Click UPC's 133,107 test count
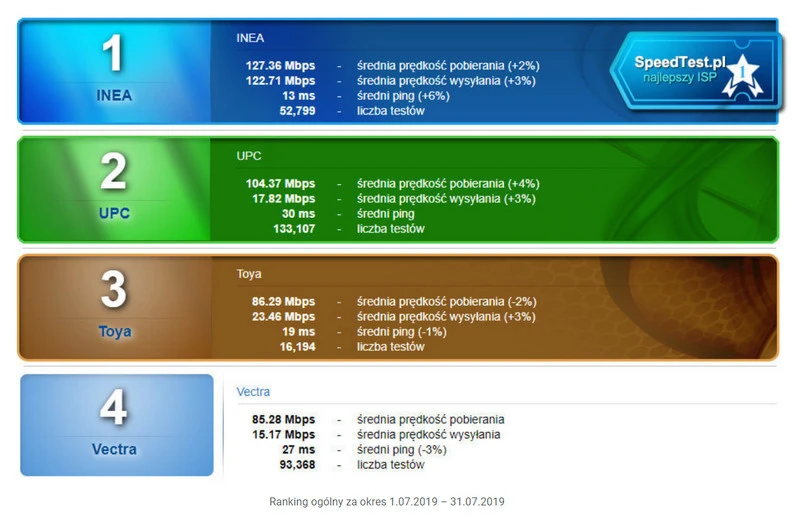Screen dimensions: 800x519 tap(294, 229)
